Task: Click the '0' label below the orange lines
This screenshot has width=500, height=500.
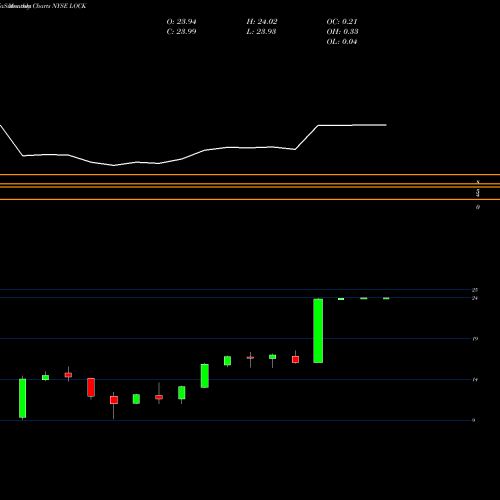Action: click(x=478, y=207)
